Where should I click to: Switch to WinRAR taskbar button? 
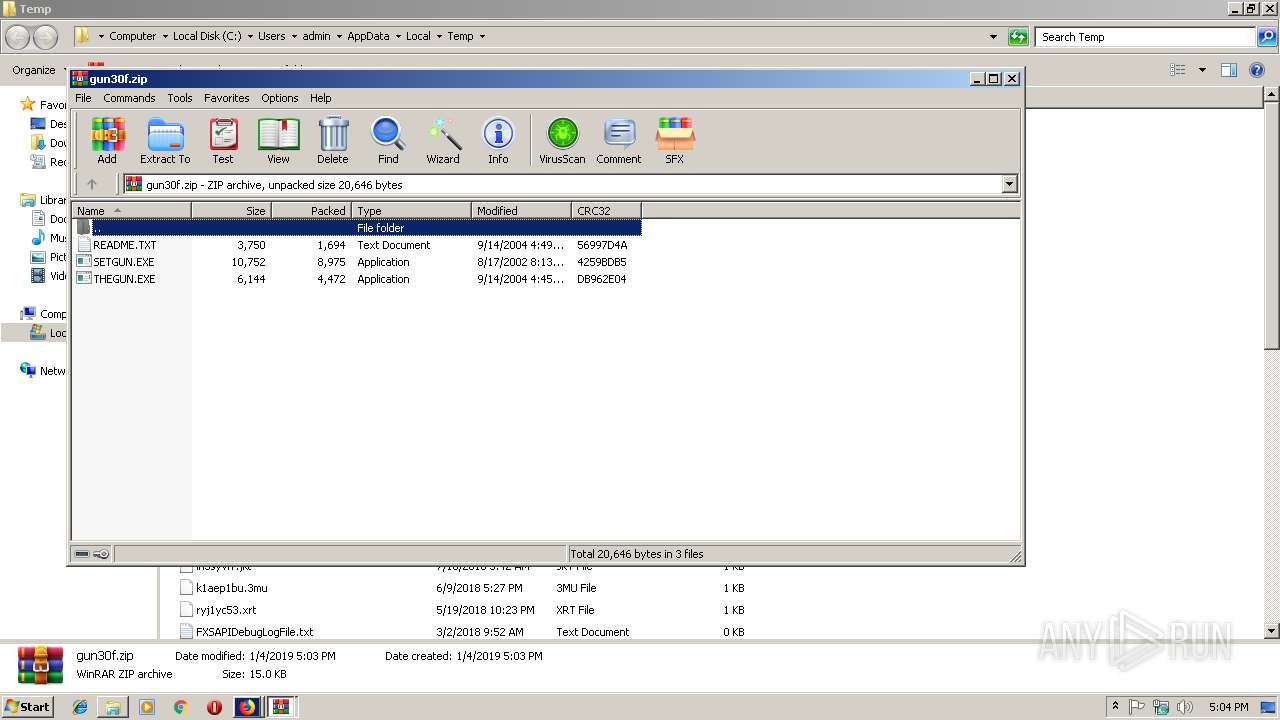tap(280, 707)
